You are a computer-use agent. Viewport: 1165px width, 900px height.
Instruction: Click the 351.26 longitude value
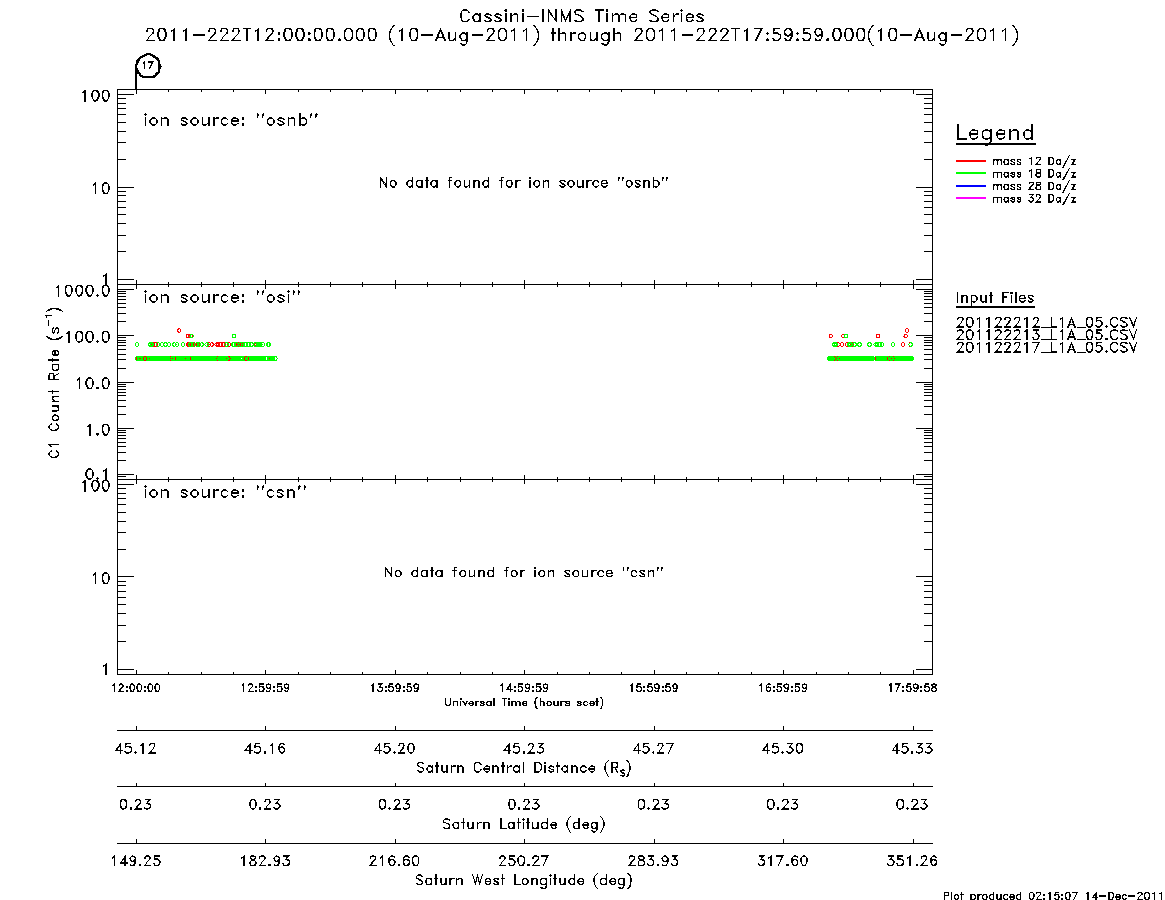tap(912, 861)
